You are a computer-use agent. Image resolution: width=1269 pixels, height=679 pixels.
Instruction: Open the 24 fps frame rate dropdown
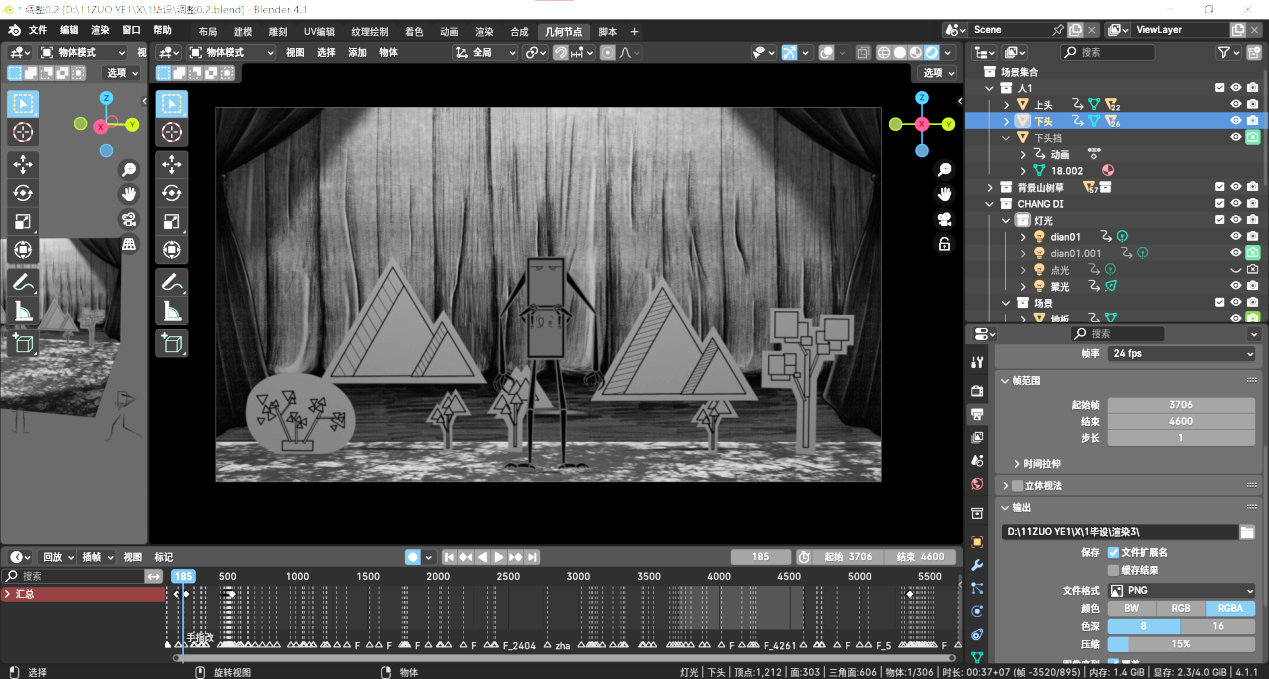pyautogui.click(x=1181, y=354)
